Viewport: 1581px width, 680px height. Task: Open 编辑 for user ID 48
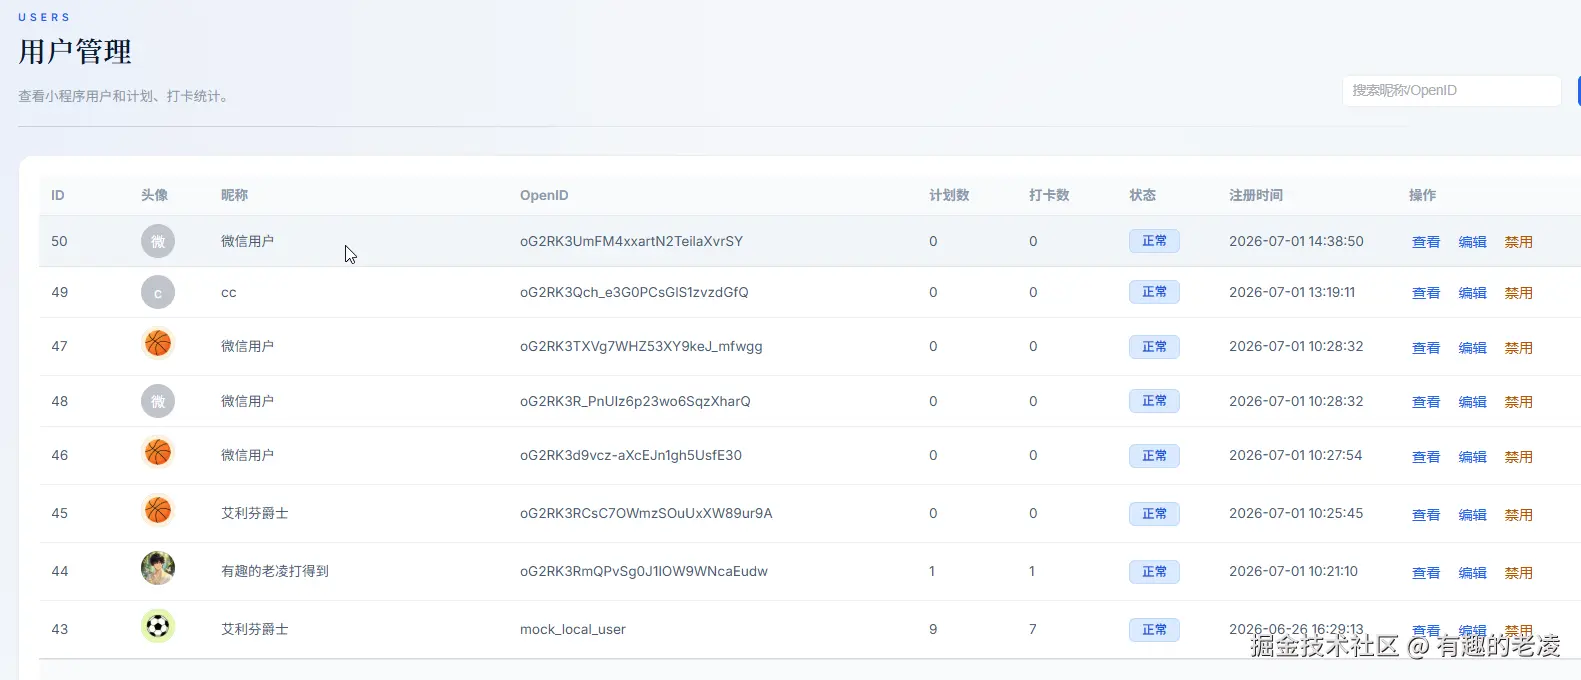[1472, 402]
